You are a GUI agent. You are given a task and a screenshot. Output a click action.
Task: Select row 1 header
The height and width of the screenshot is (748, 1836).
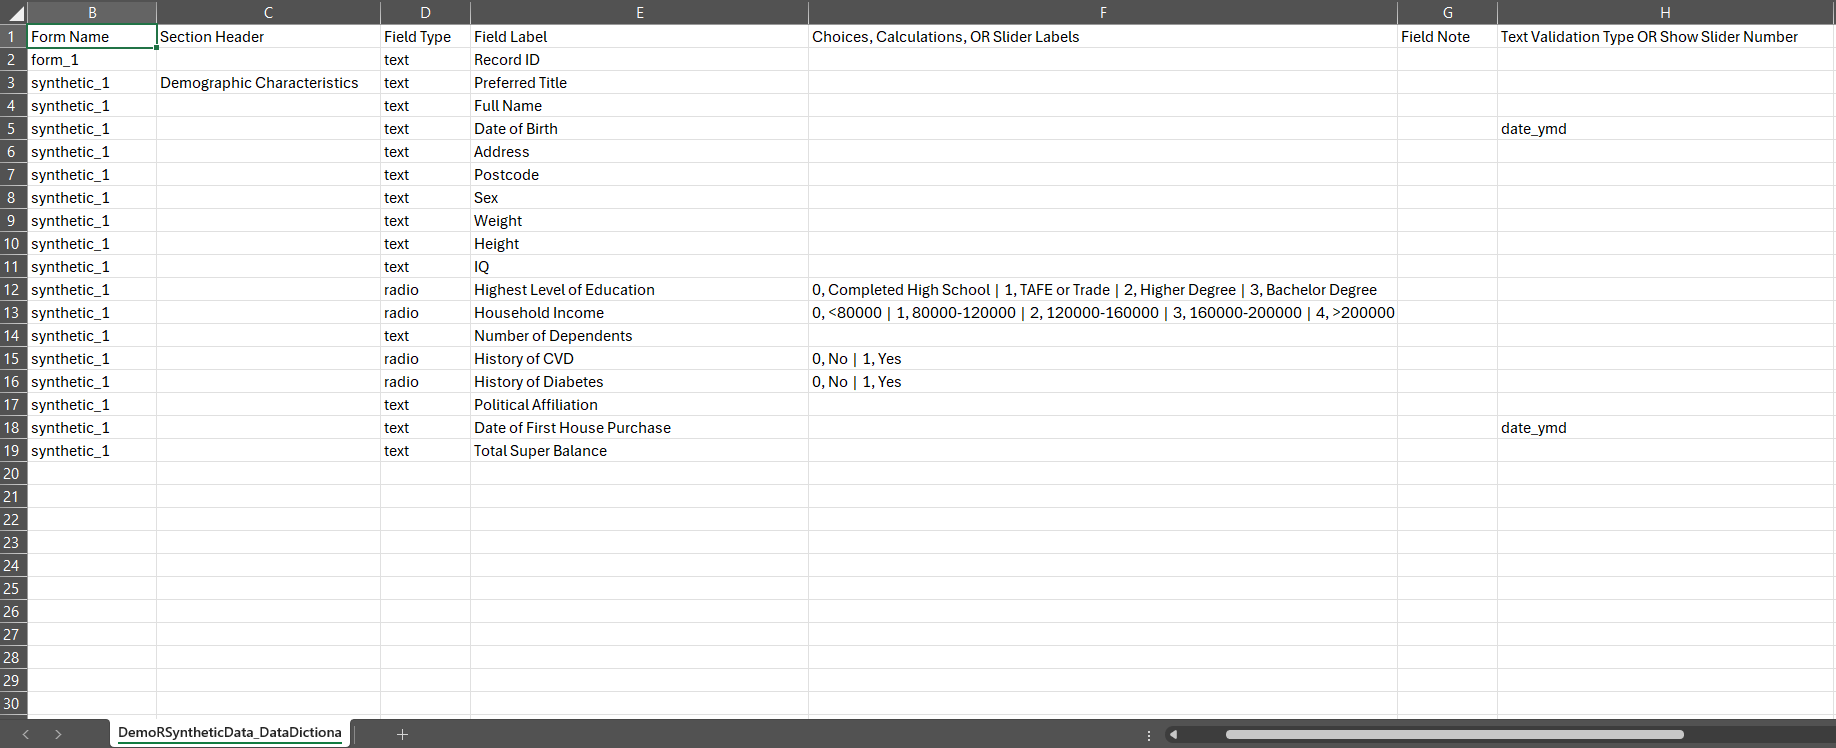tap(12, 37)
